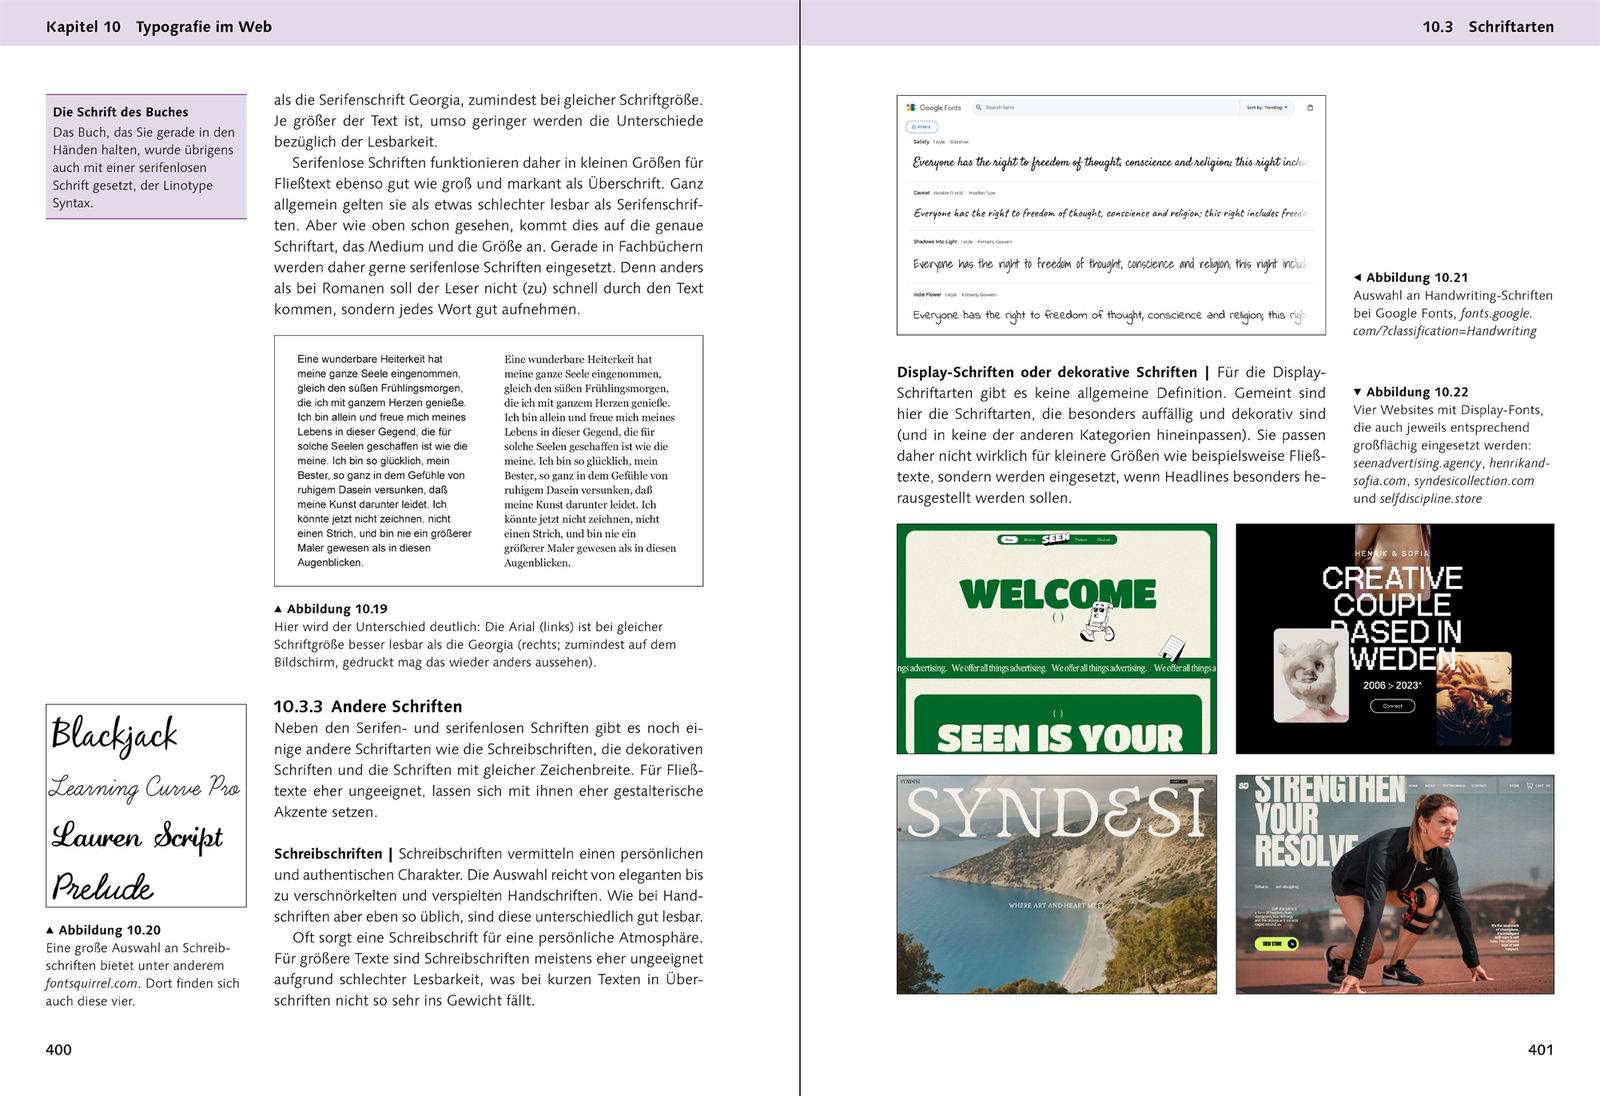Click the header 10.3 Schriftarten
Image resolution: width=1600 pixels, height=1096 pixels.
point(1488,27)
